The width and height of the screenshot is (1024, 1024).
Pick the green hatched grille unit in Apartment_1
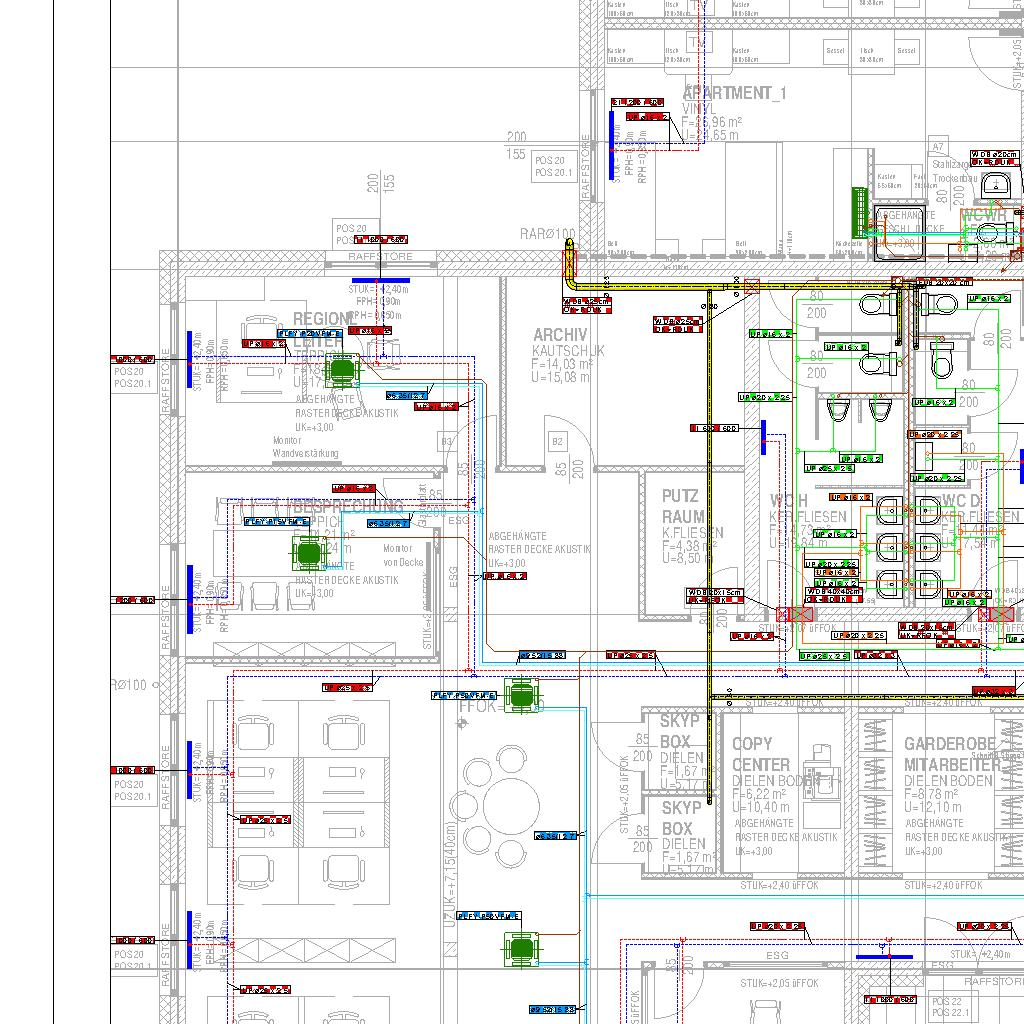[x=858, y=212]
